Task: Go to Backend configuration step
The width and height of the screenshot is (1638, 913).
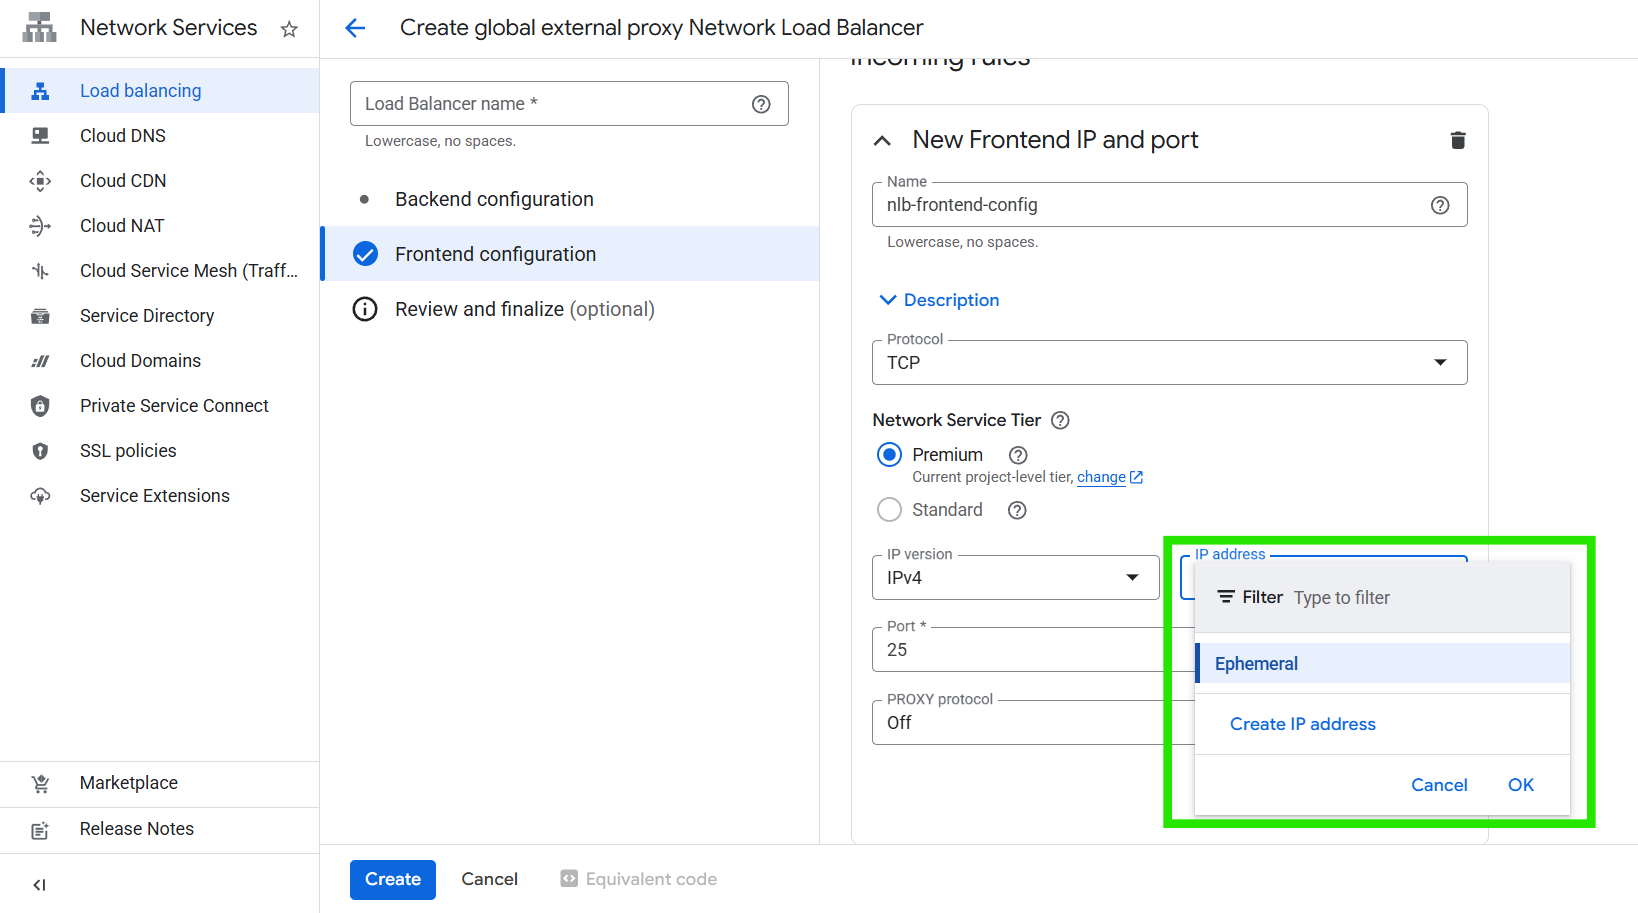Action: 494,199
